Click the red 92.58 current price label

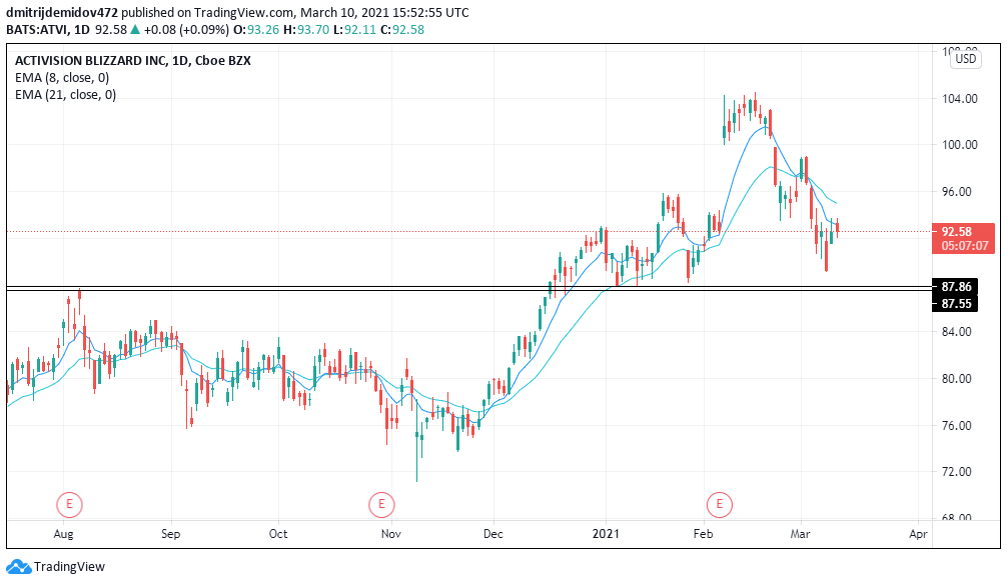pyautogui.click(x=955, y=231)
